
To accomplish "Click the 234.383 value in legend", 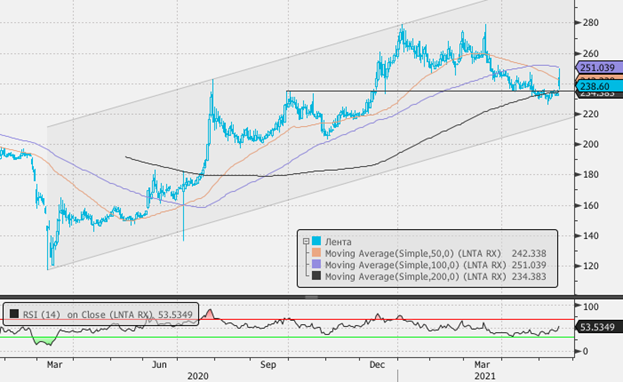I will click(x=529, y=276).
